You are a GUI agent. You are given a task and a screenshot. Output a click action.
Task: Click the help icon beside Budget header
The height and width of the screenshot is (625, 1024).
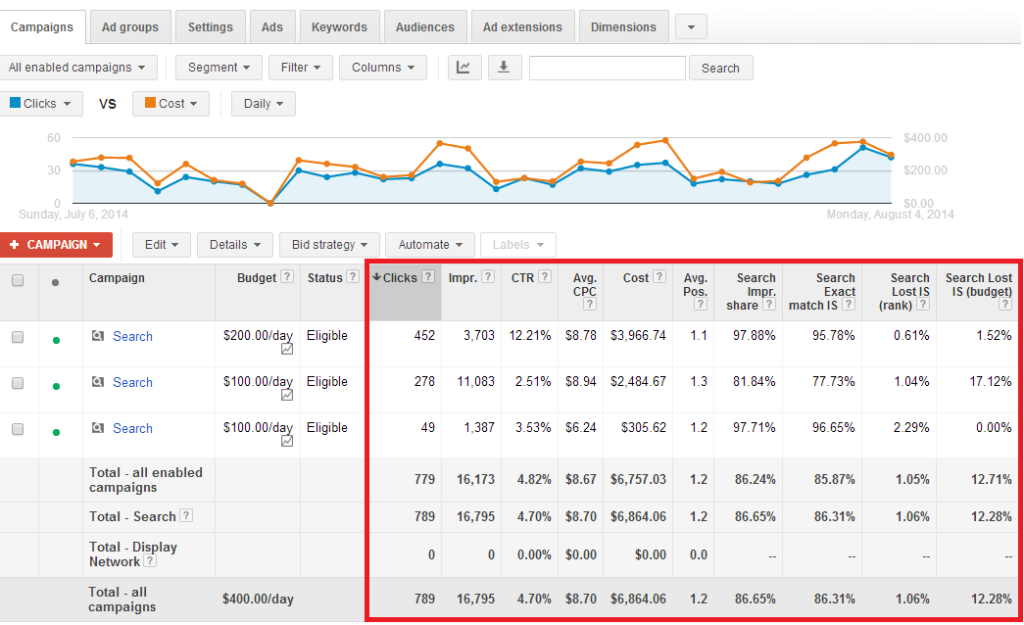coord(286,278)
